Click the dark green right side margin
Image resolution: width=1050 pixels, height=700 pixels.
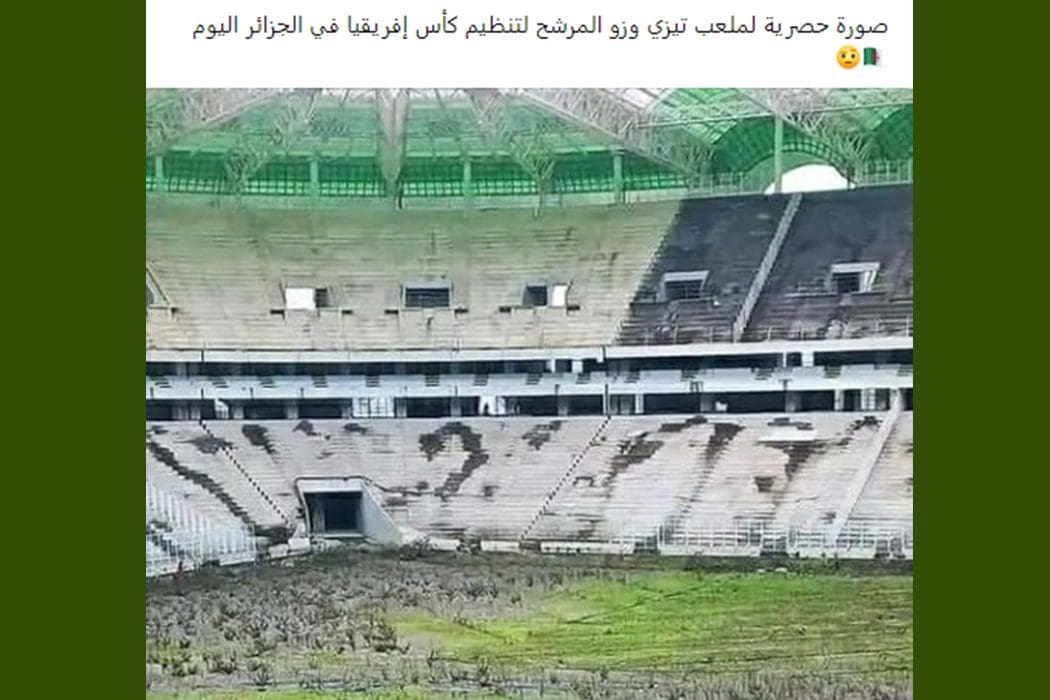981,350
